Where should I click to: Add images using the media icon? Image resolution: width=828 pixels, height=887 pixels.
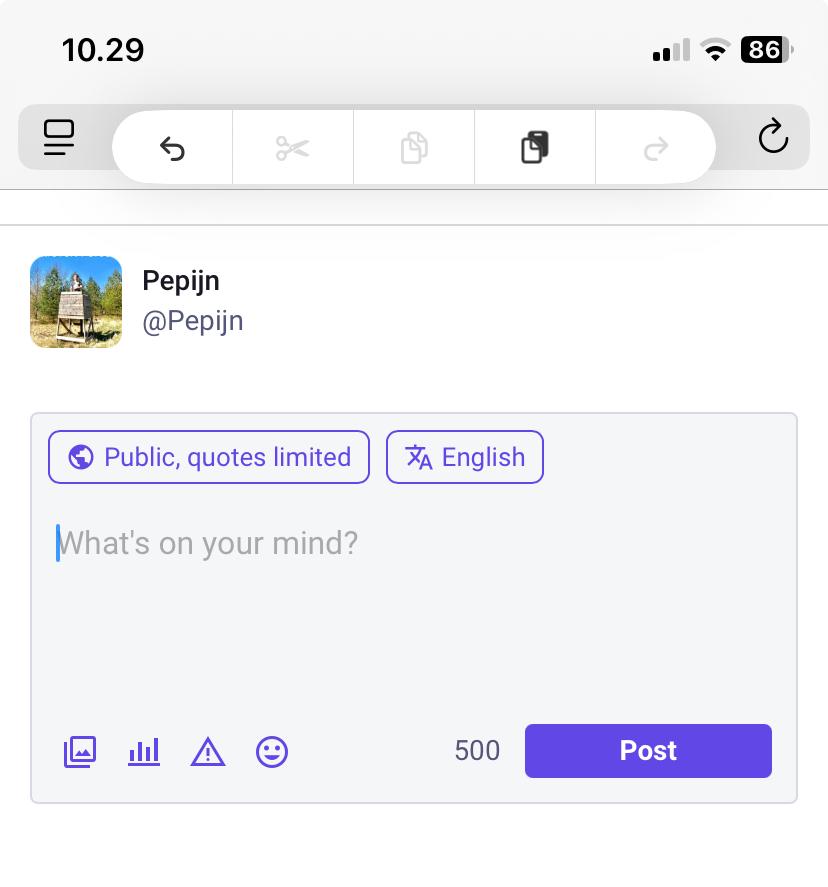pos(80,751)
